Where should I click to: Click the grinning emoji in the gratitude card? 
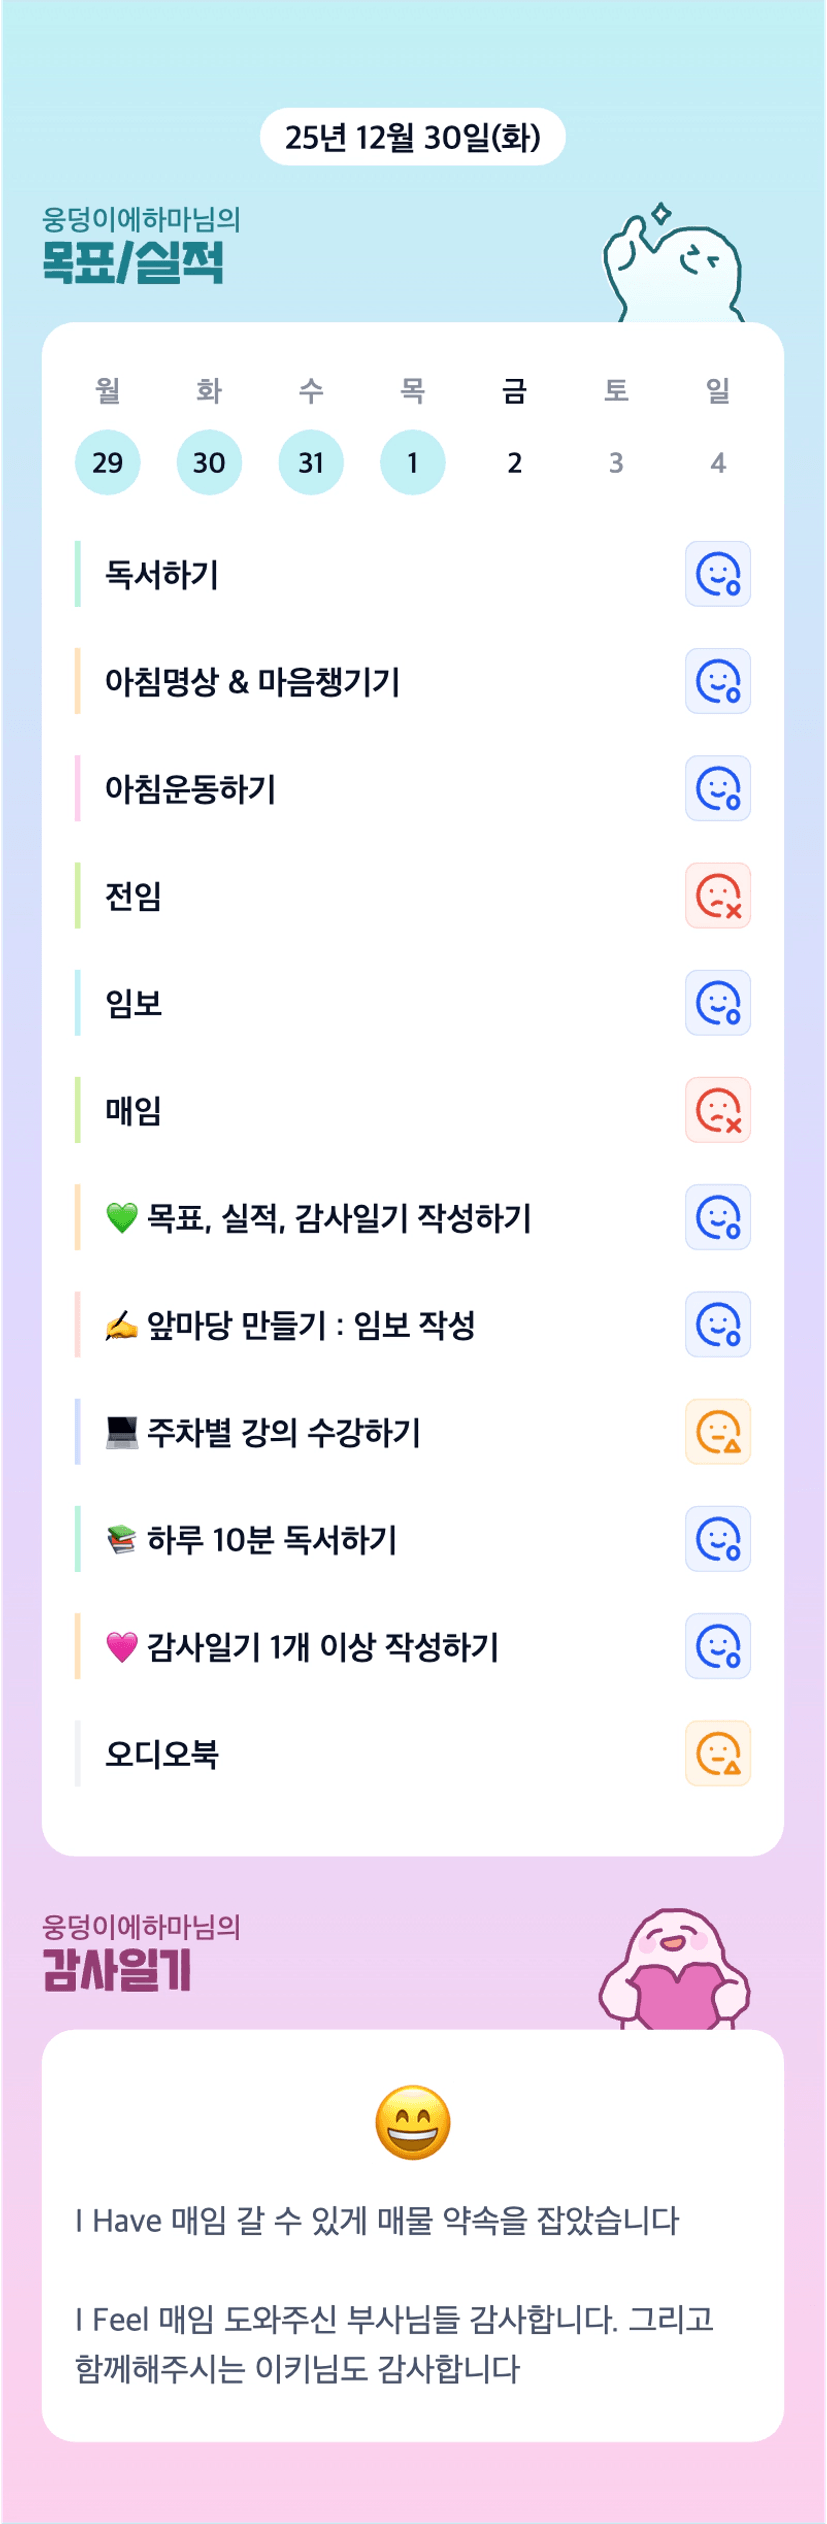pyautogui.click(x=412, y=2123)
